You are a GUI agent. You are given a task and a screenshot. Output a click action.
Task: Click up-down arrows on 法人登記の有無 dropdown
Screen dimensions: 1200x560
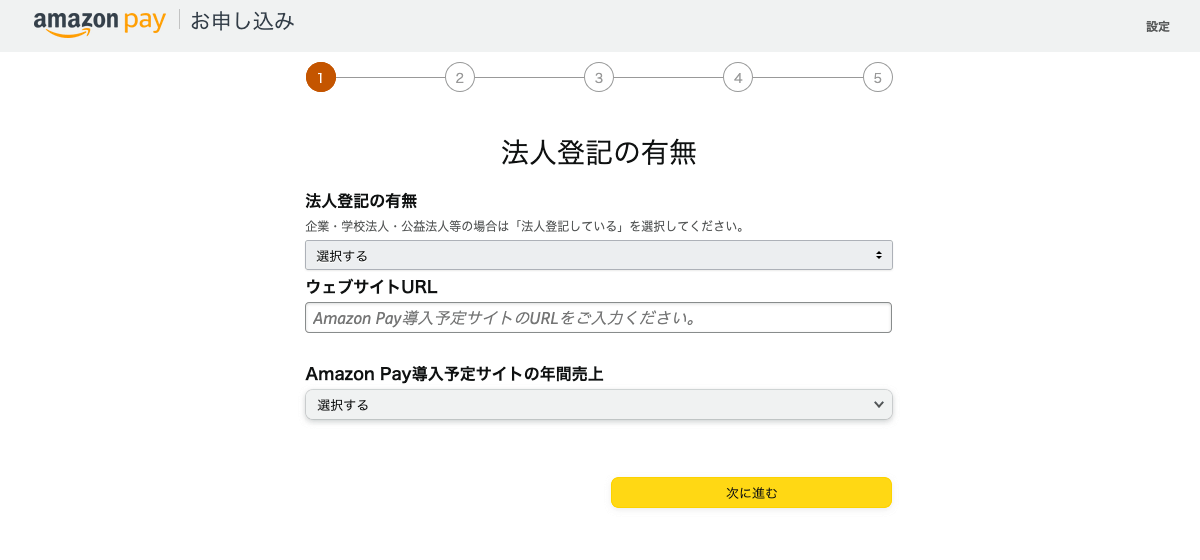coord(878,255)
